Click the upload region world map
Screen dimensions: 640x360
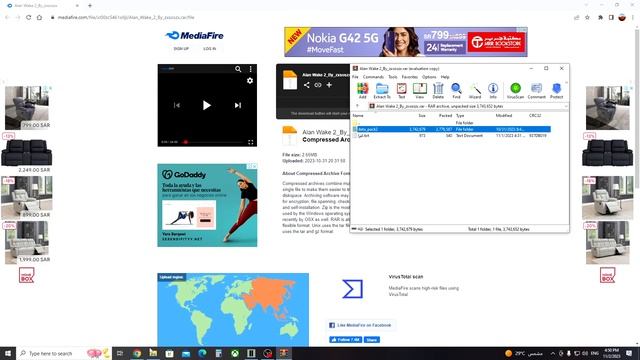(233, 310)
